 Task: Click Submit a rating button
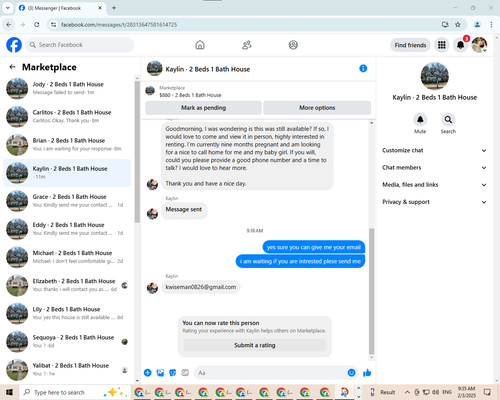[255, 345]
